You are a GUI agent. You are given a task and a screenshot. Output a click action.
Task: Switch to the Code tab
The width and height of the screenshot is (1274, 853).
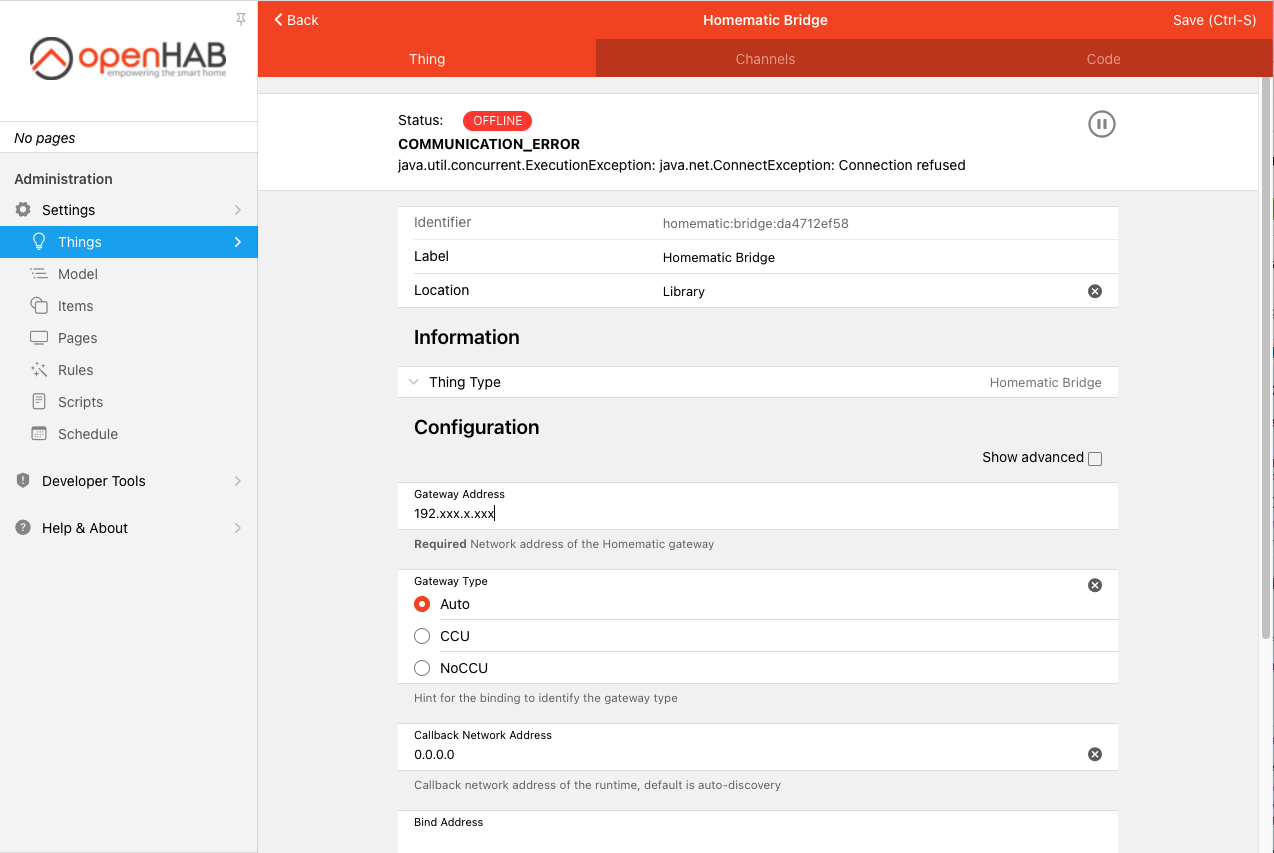point(1103,59)
